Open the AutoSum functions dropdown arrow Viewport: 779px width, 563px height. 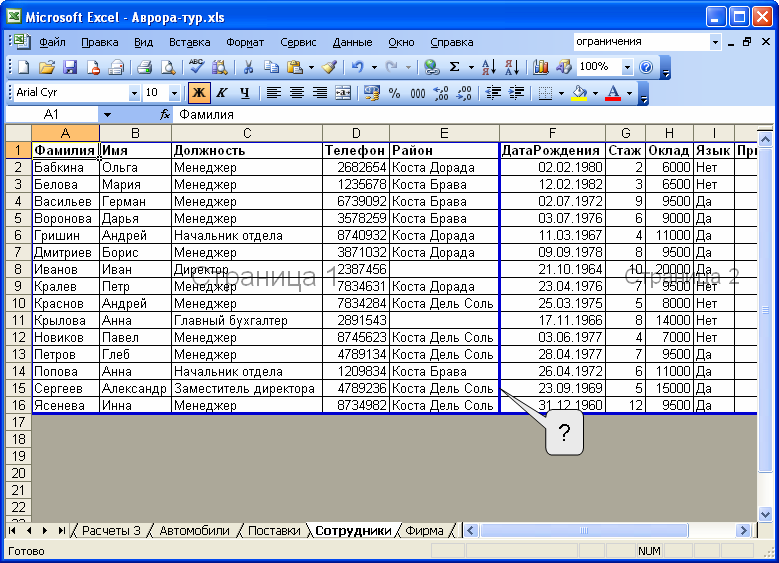tap(471, 67)
